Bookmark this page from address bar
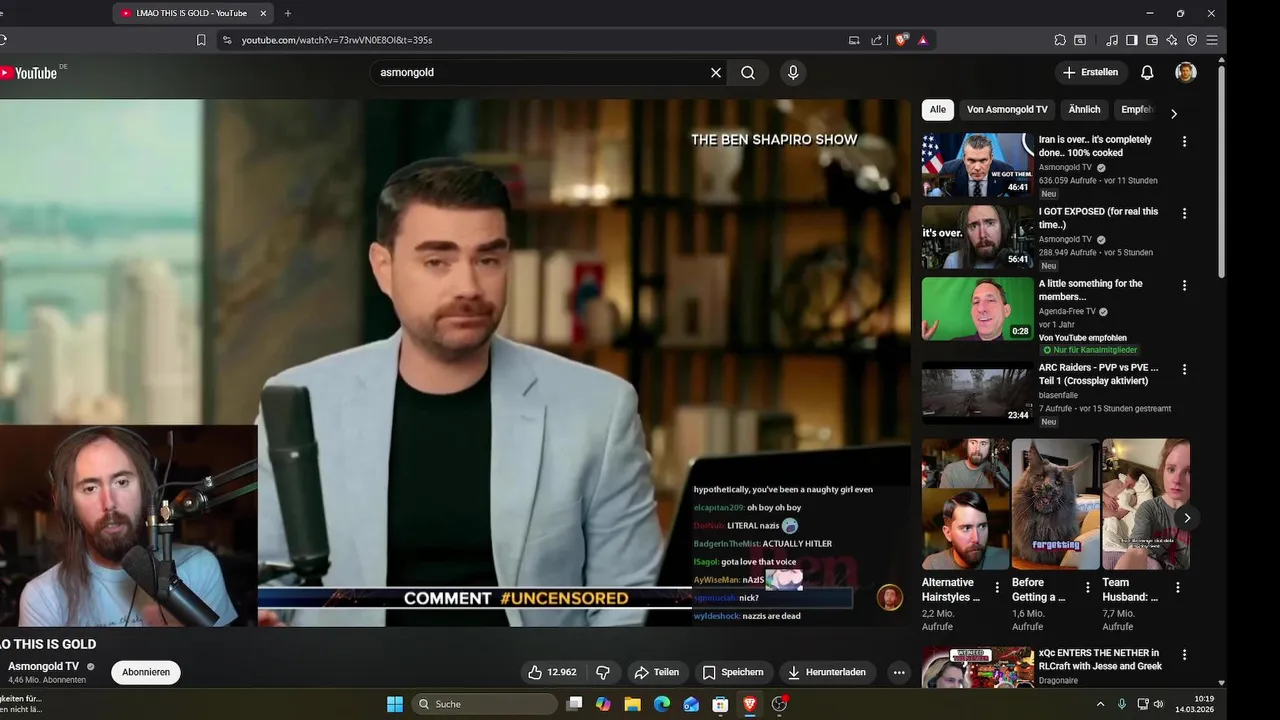The width and height of the screenshot is (1280, 720). [201, 40]
